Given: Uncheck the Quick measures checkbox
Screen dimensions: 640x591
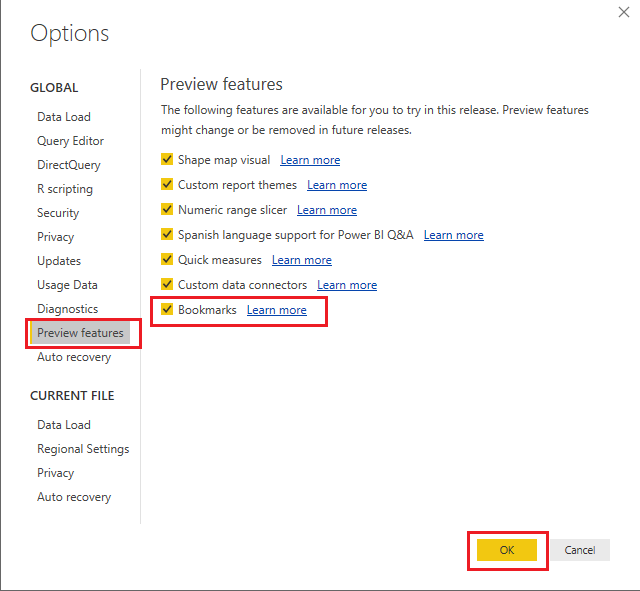Looking at the screenshot, I should [168, 260].
